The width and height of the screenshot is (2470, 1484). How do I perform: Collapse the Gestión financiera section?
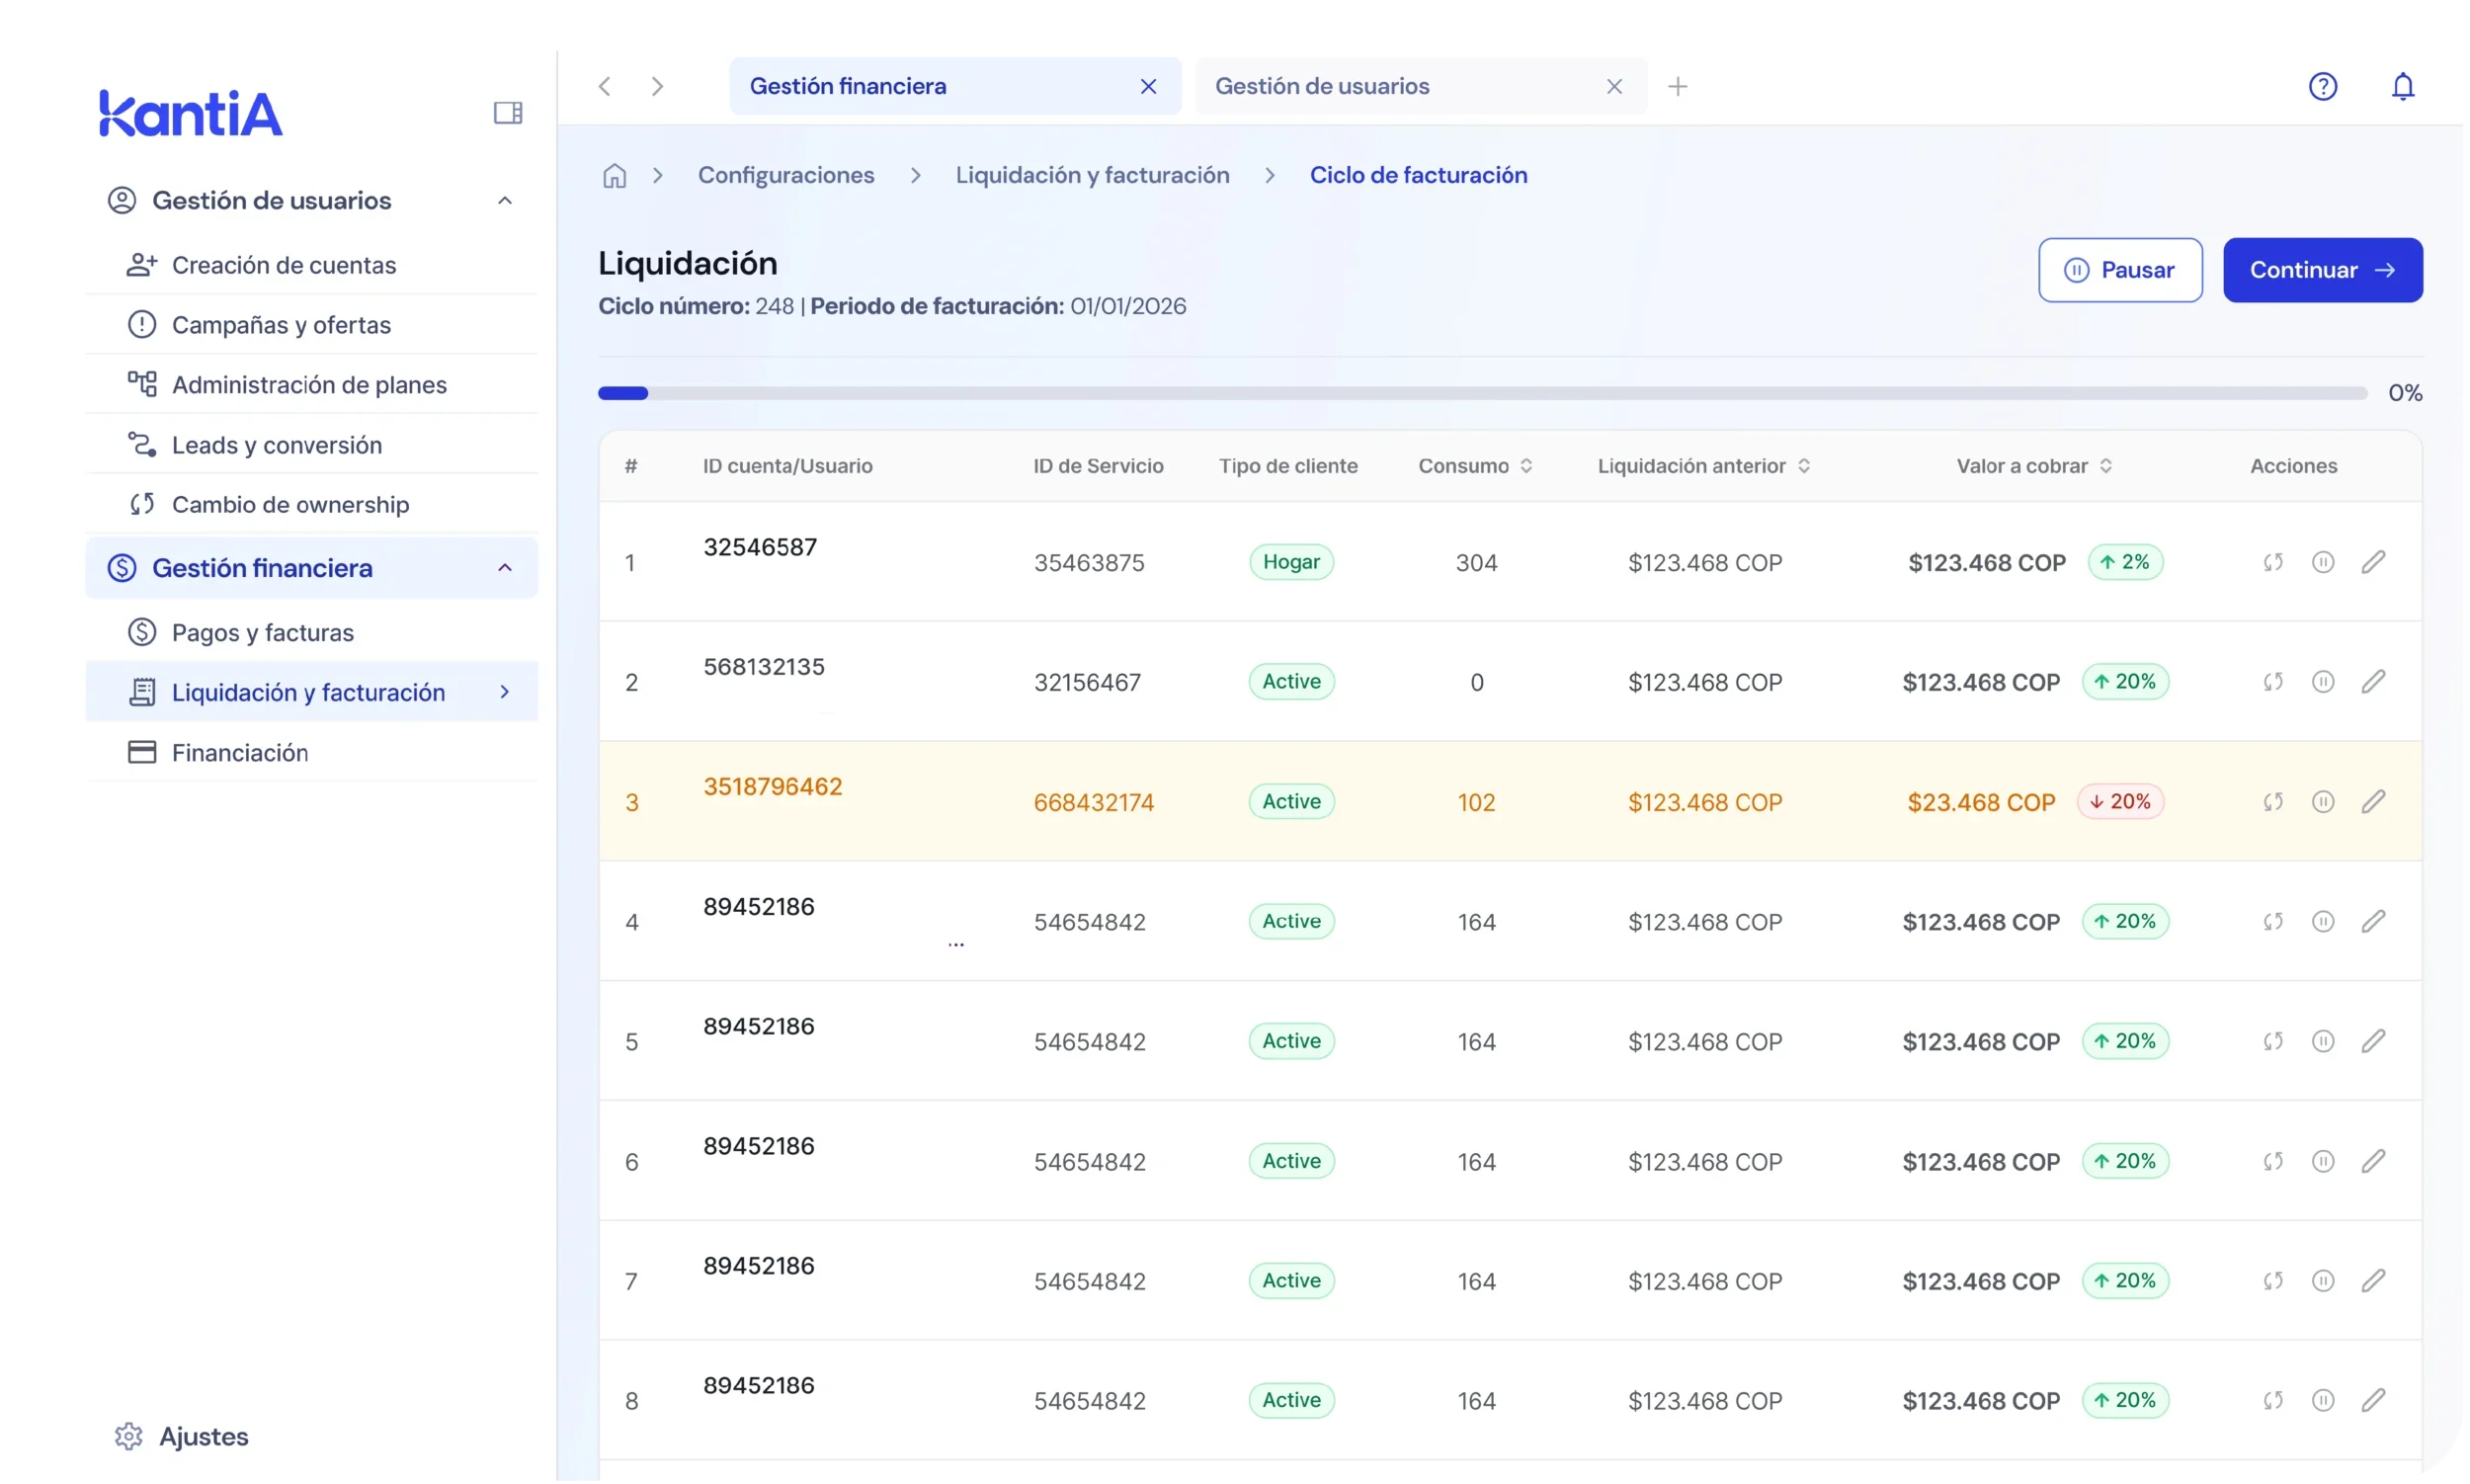pyautogui.click(x=505, y=568)
